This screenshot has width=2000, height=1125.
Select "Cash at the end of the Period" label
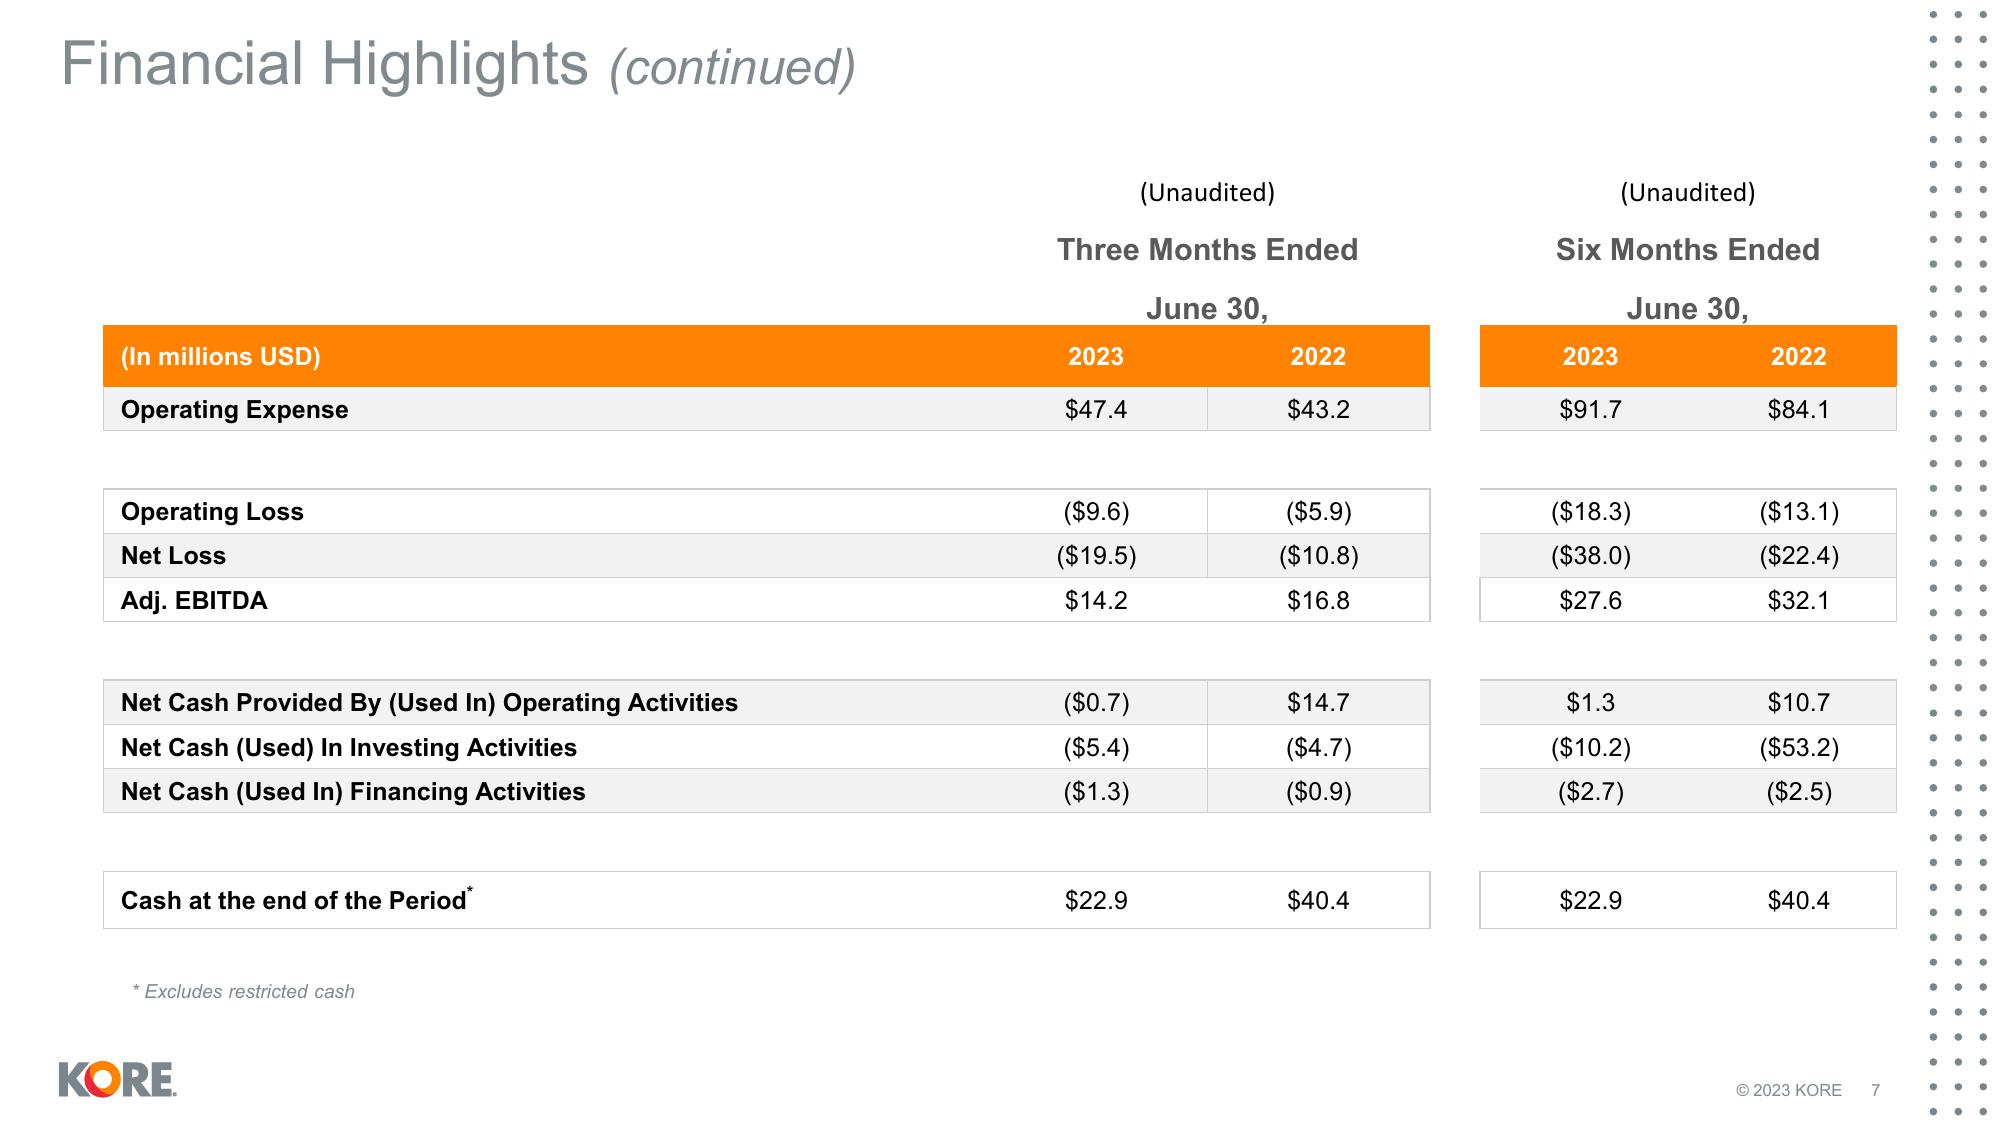click(296, 899)
